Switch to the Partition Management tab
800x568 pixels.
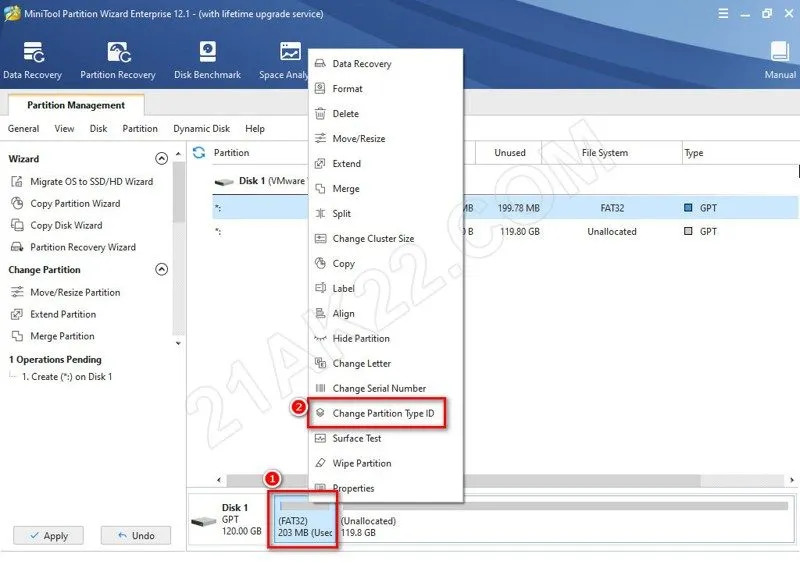[76, 105]
